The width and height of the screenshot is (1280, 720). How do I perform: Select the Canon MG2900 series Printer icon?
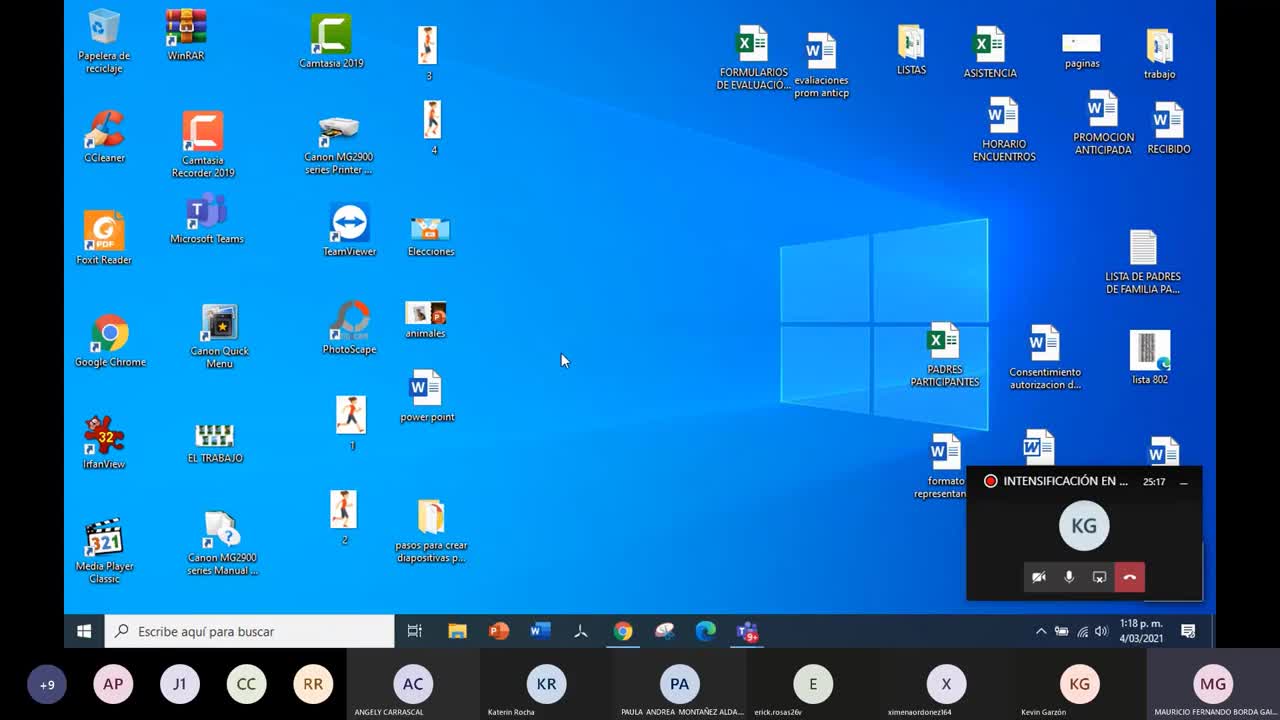tap(338, 145)
